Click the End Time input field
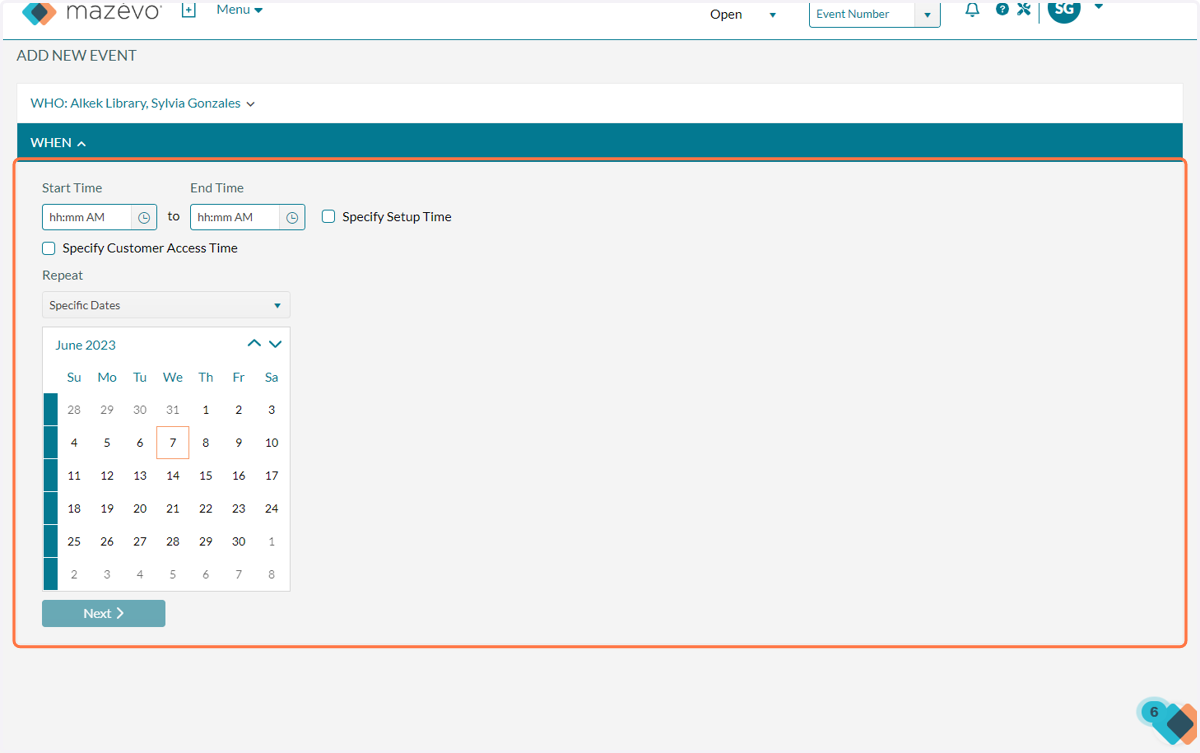 click(x=236, y=217)
